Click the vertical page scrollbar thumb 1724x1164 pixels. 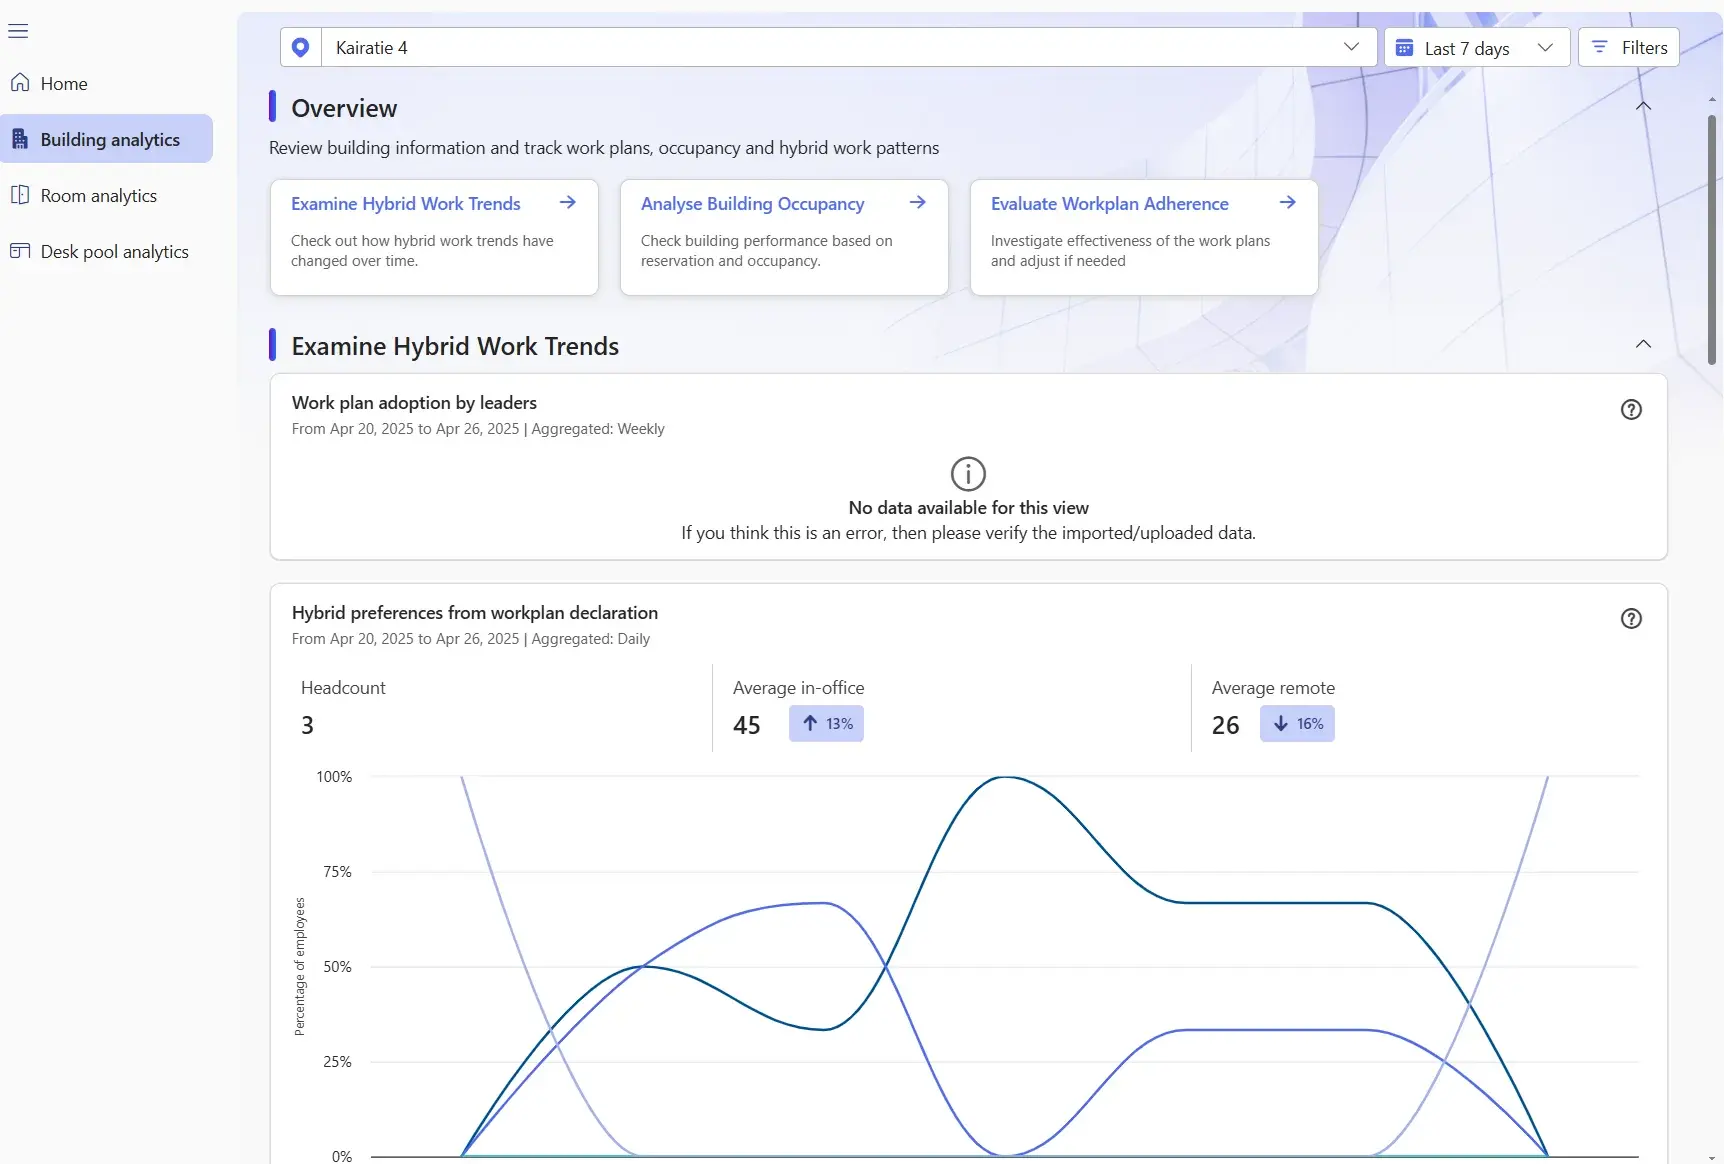pyautogui.click(x=1711, y=240)
